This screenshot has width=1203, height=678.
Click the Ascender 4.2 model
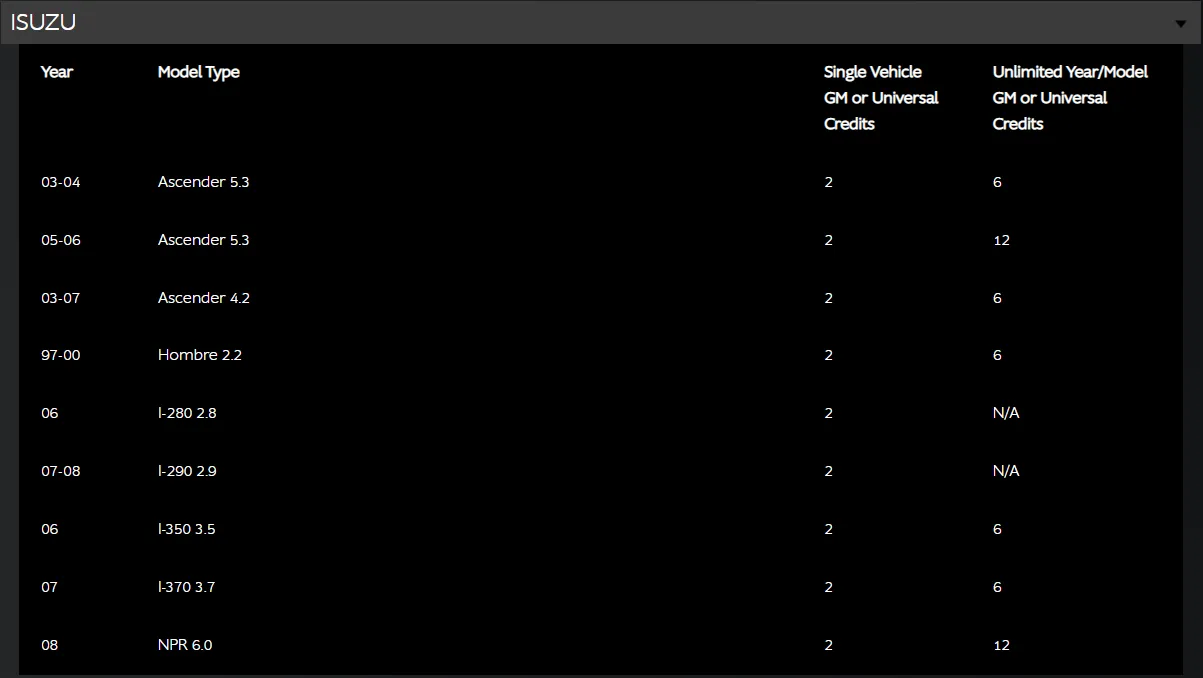204,298
